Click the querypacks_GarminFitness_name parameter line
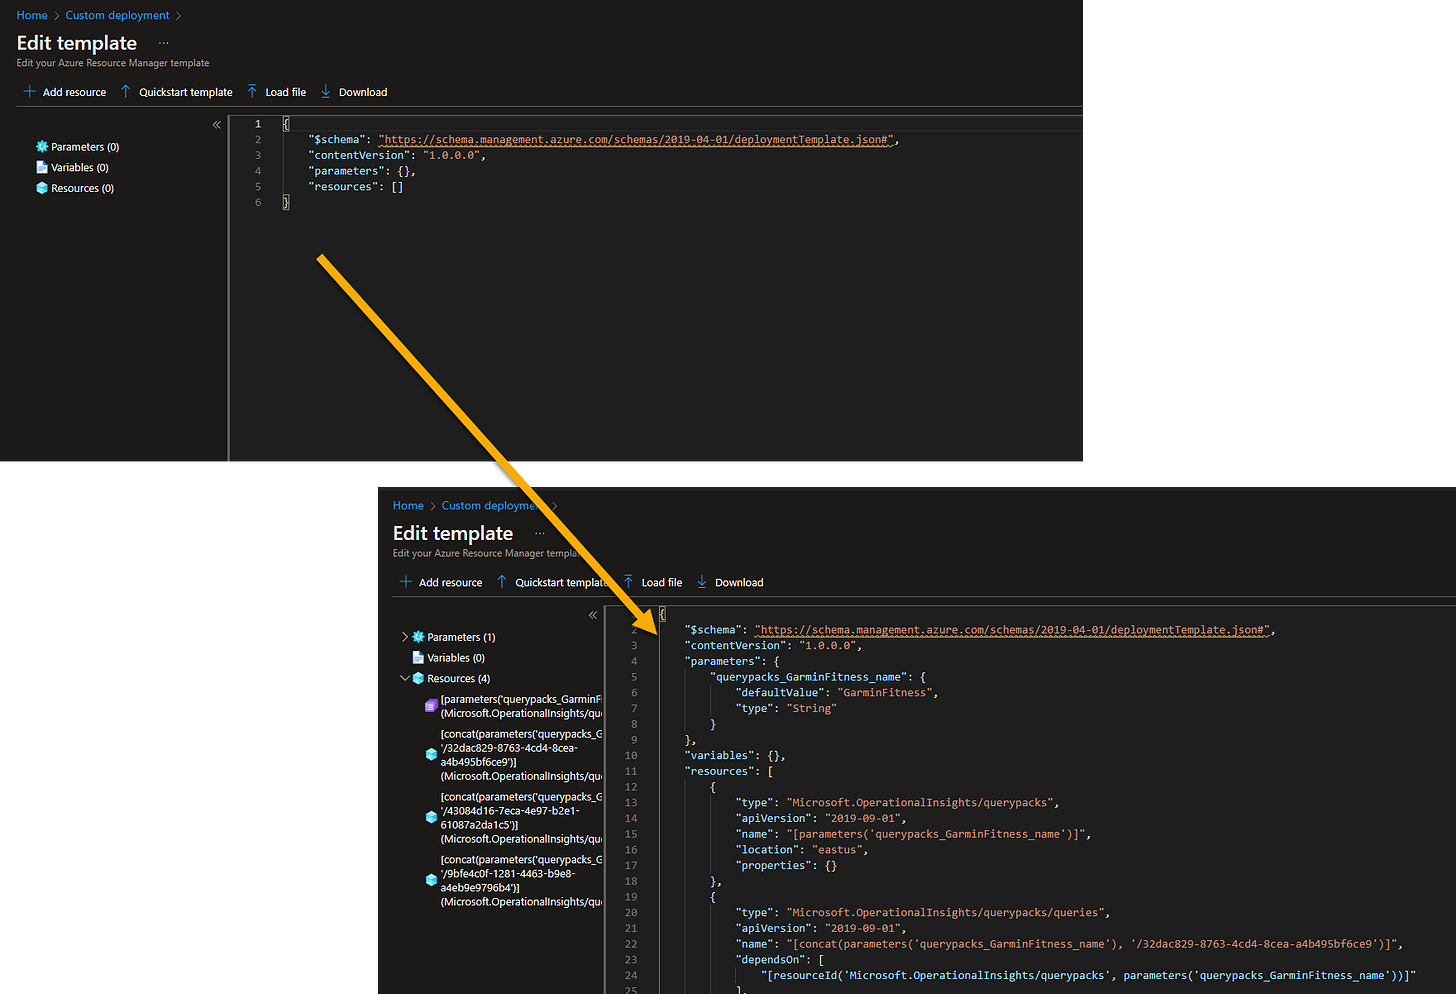 point(818,677)
